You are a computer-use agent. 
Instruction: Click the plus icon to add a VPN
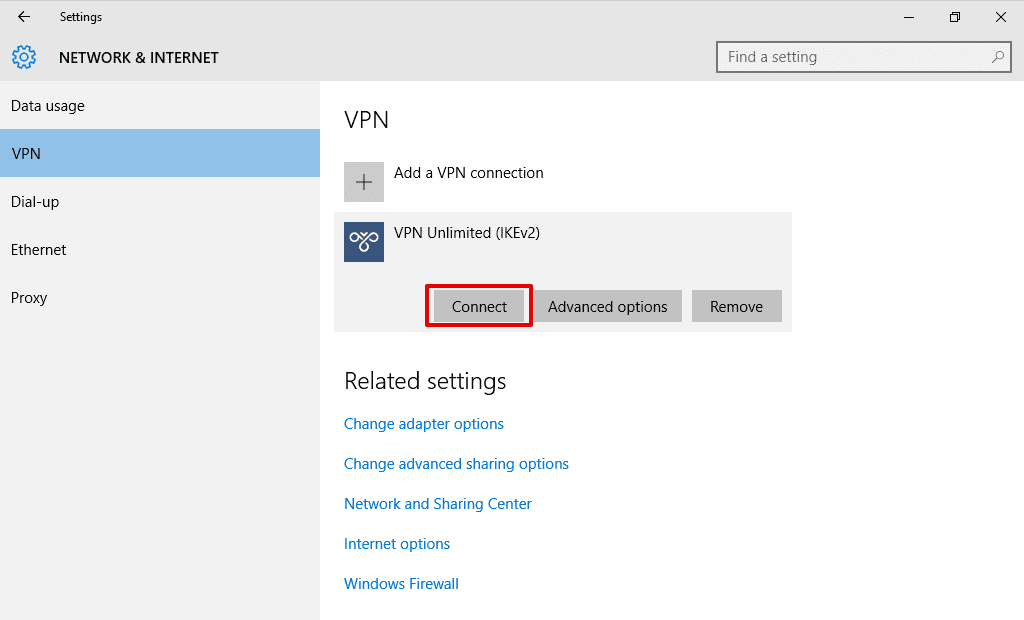[364, 181]
